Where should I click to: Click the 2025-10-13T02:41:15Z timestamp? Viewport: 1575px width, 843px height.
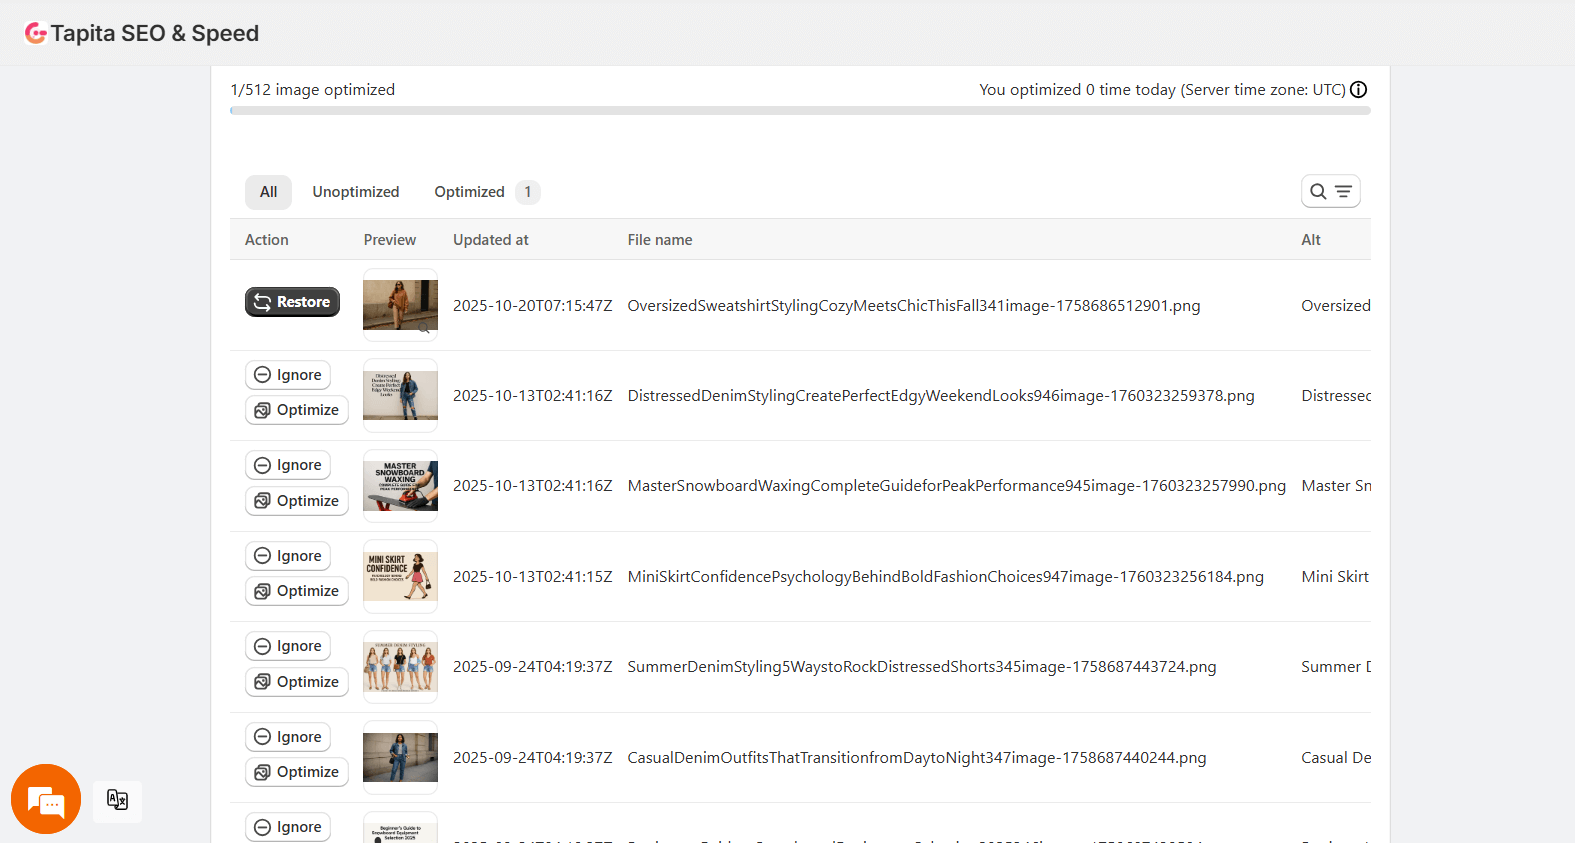coord(532,577)
